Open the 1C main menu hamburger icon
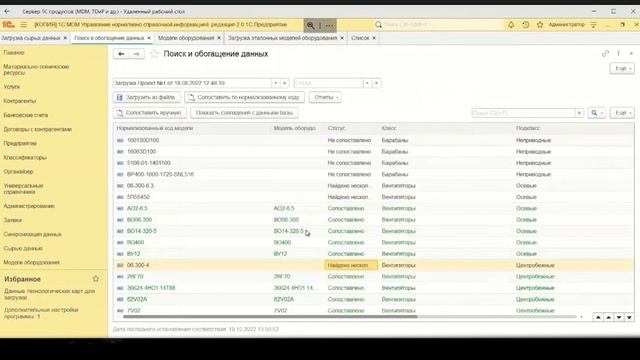Image resolution: width=640 pixels, height=360 pixels. [x=24, y=25]
